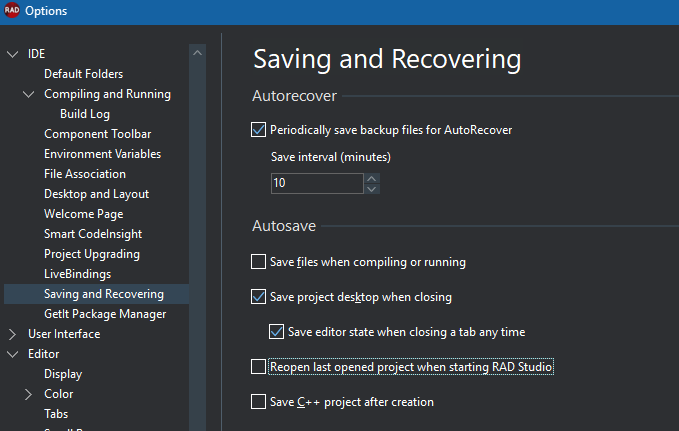Select LiveBindings item
The image size is (679, 431).
[x=78, y=274]
